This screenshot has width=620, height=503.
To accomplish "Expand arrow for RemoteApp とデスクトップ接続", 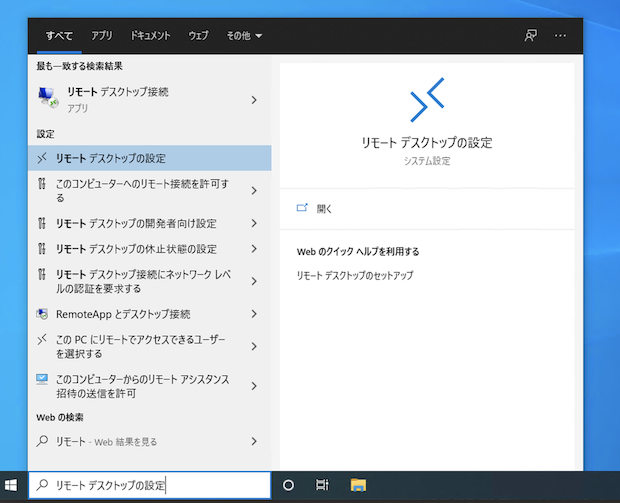I will coord(254,314).
